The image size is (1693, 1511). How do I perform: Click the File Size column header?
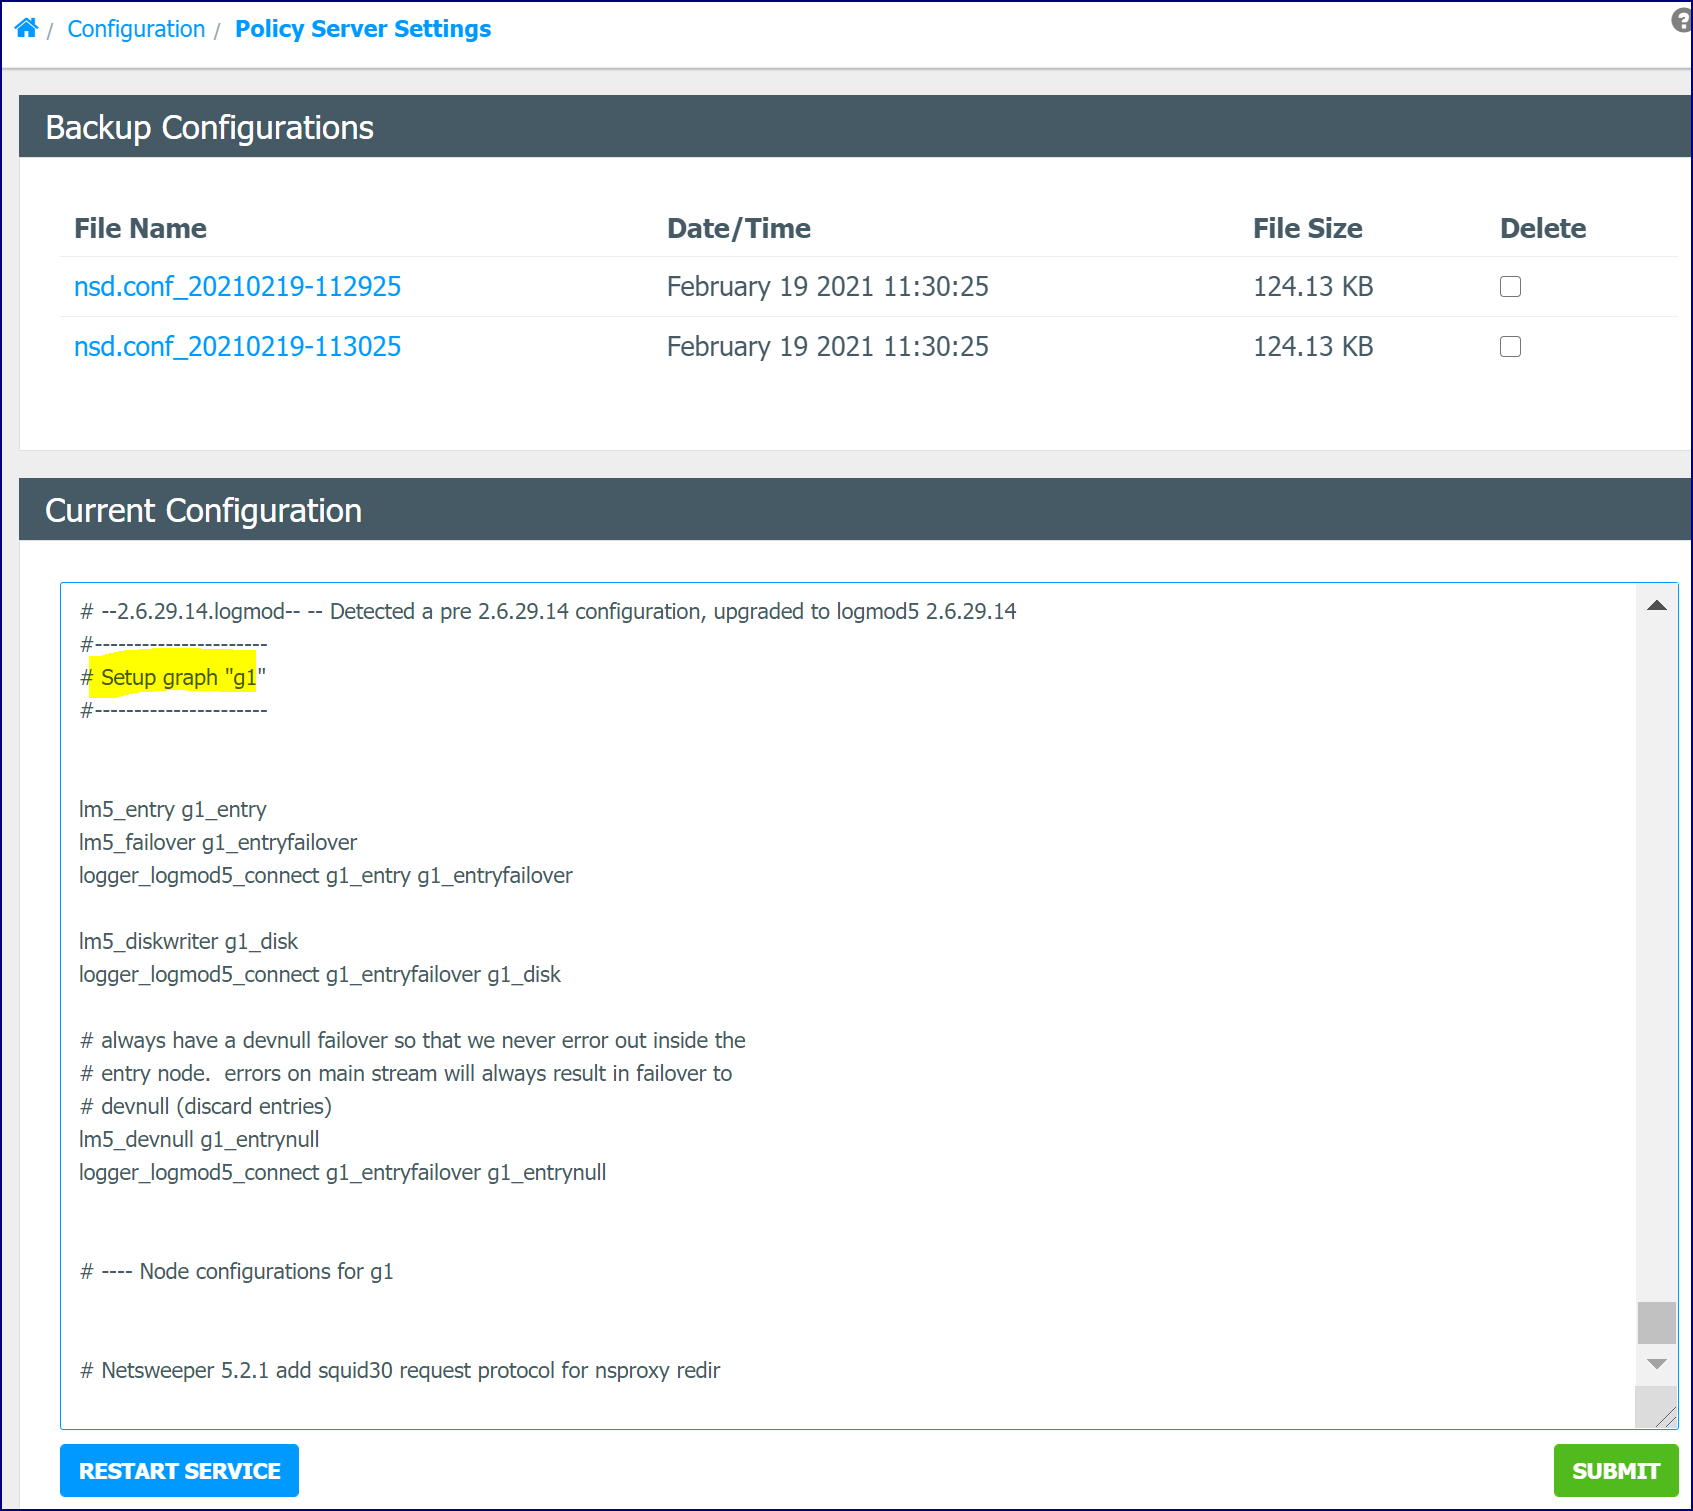tap(1308, 229)
